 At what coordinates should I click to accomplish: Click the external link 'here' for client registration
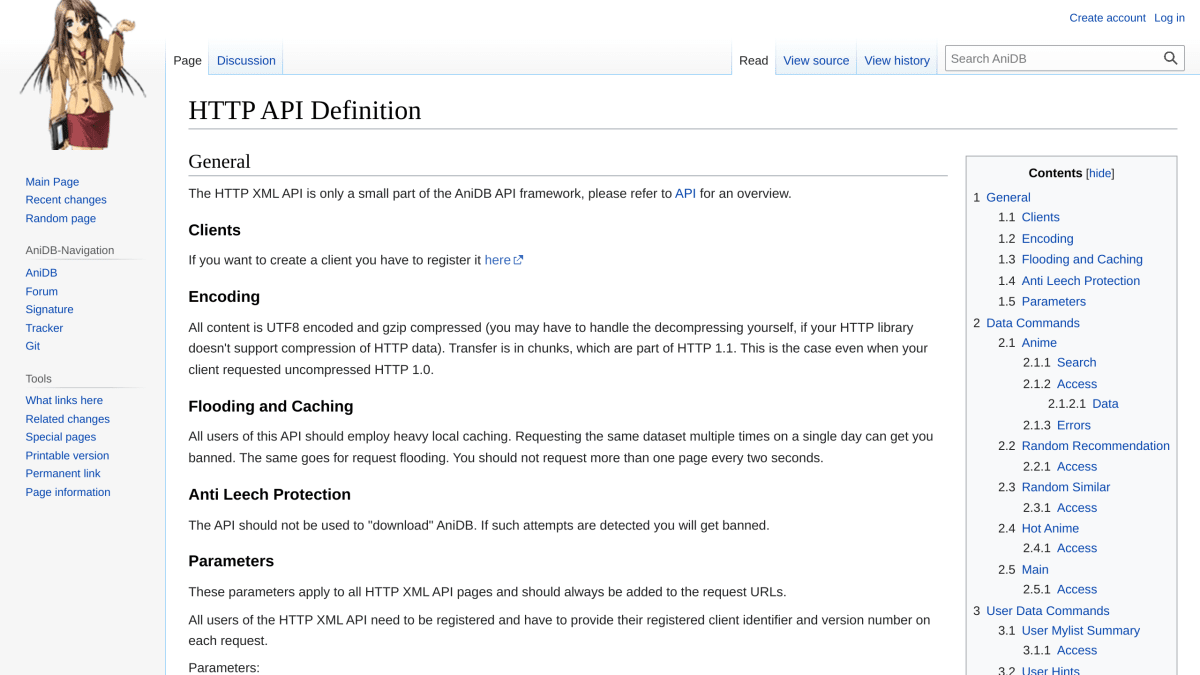point(504,260)
